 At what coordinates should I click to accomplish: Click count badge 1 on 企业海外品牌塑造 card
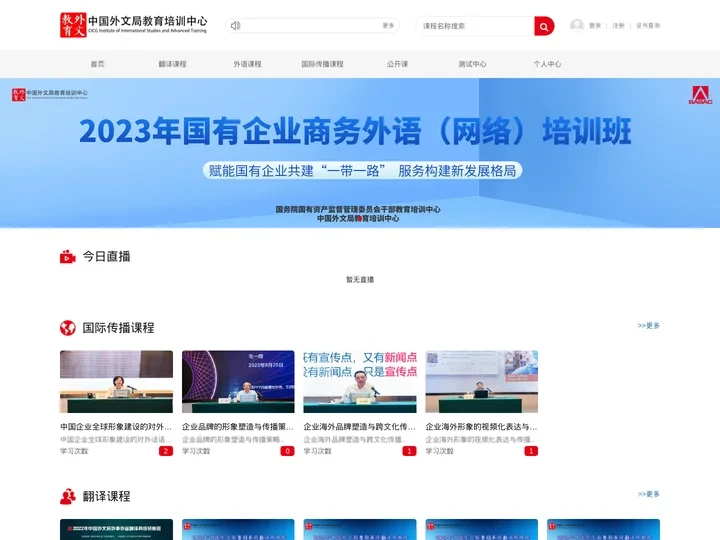pyautogui.click(x=409, y=451)
